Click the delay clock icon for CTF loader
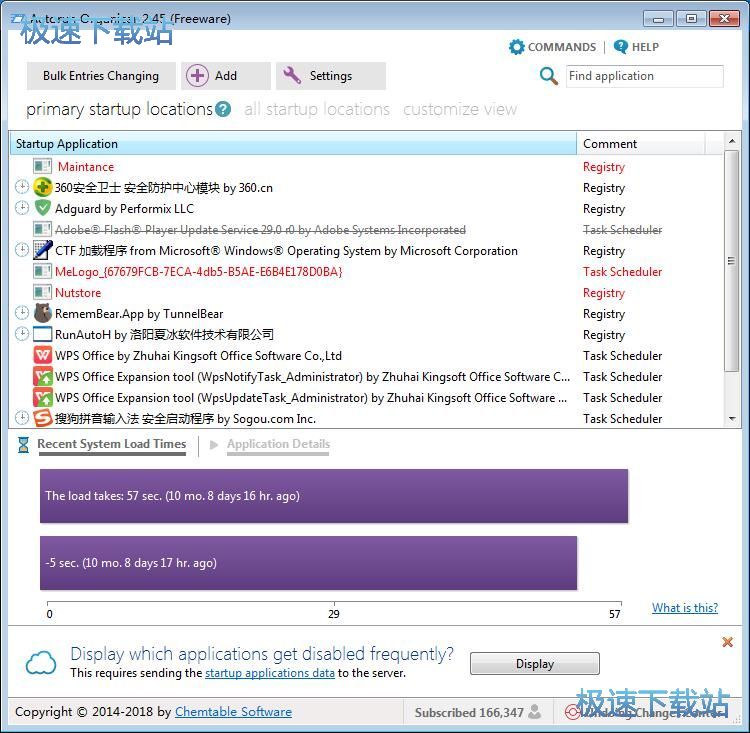The width and height of the screenshot is (750, 733). [22, 250]
